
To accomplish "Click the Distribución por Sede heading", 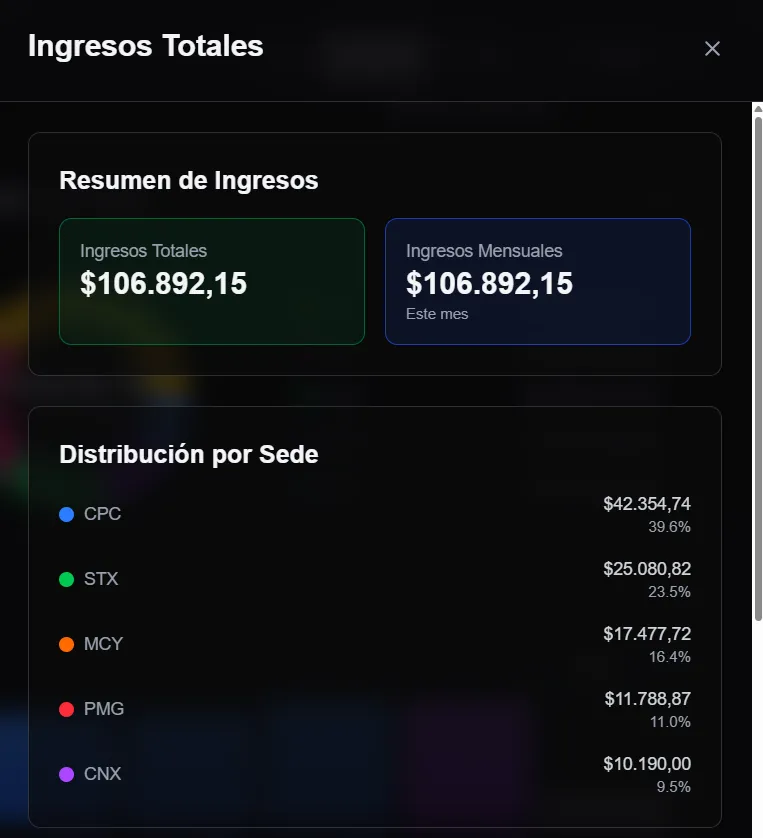I will point(189,454).
